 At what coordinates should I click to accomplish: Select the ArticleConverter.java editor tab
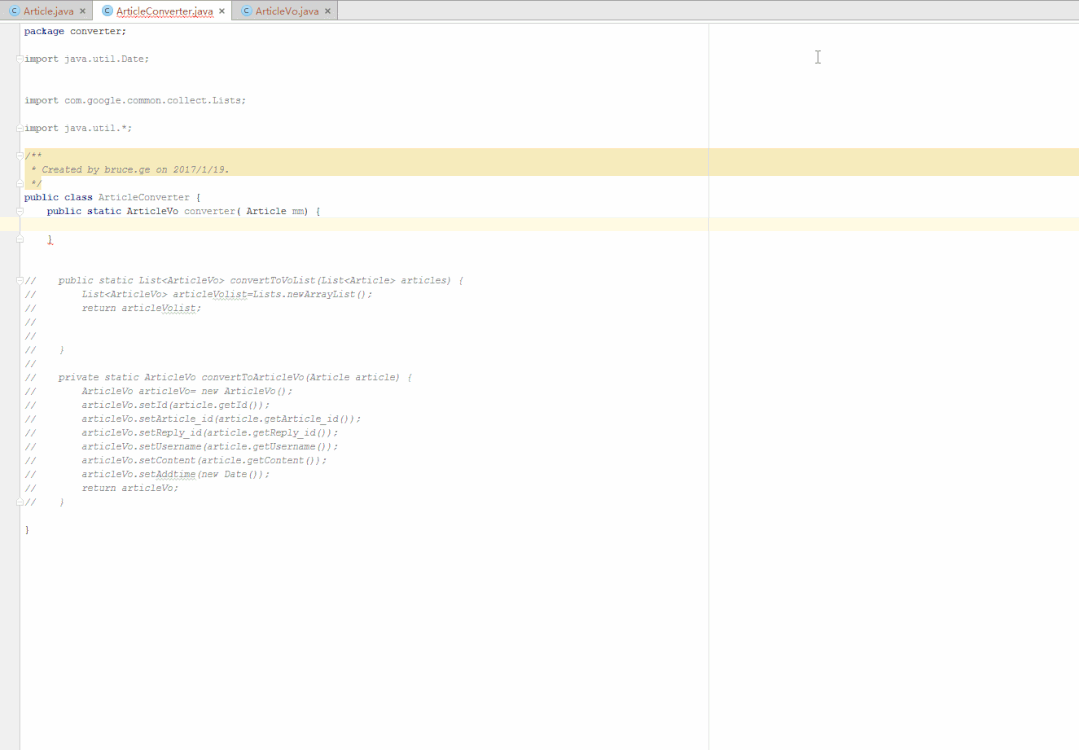[x=164, y=11]
